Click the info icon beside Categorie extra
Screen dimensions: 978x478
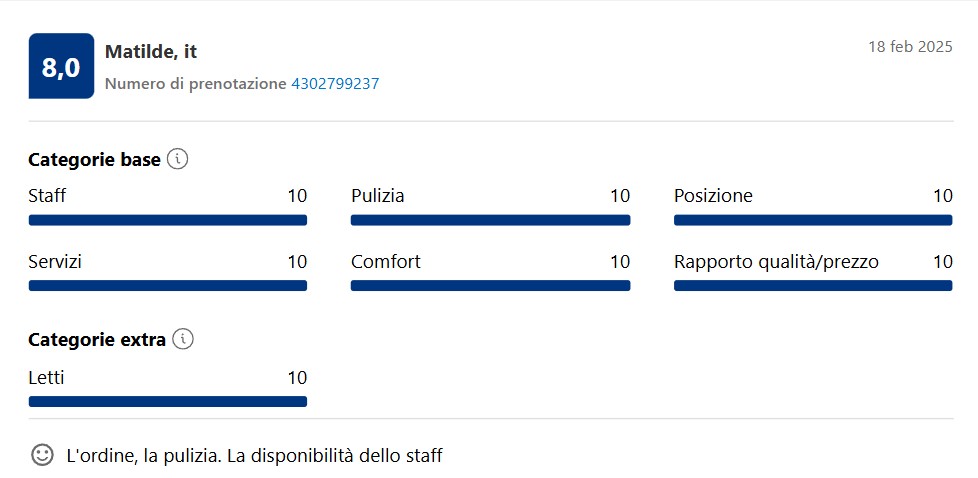[183, 339]
